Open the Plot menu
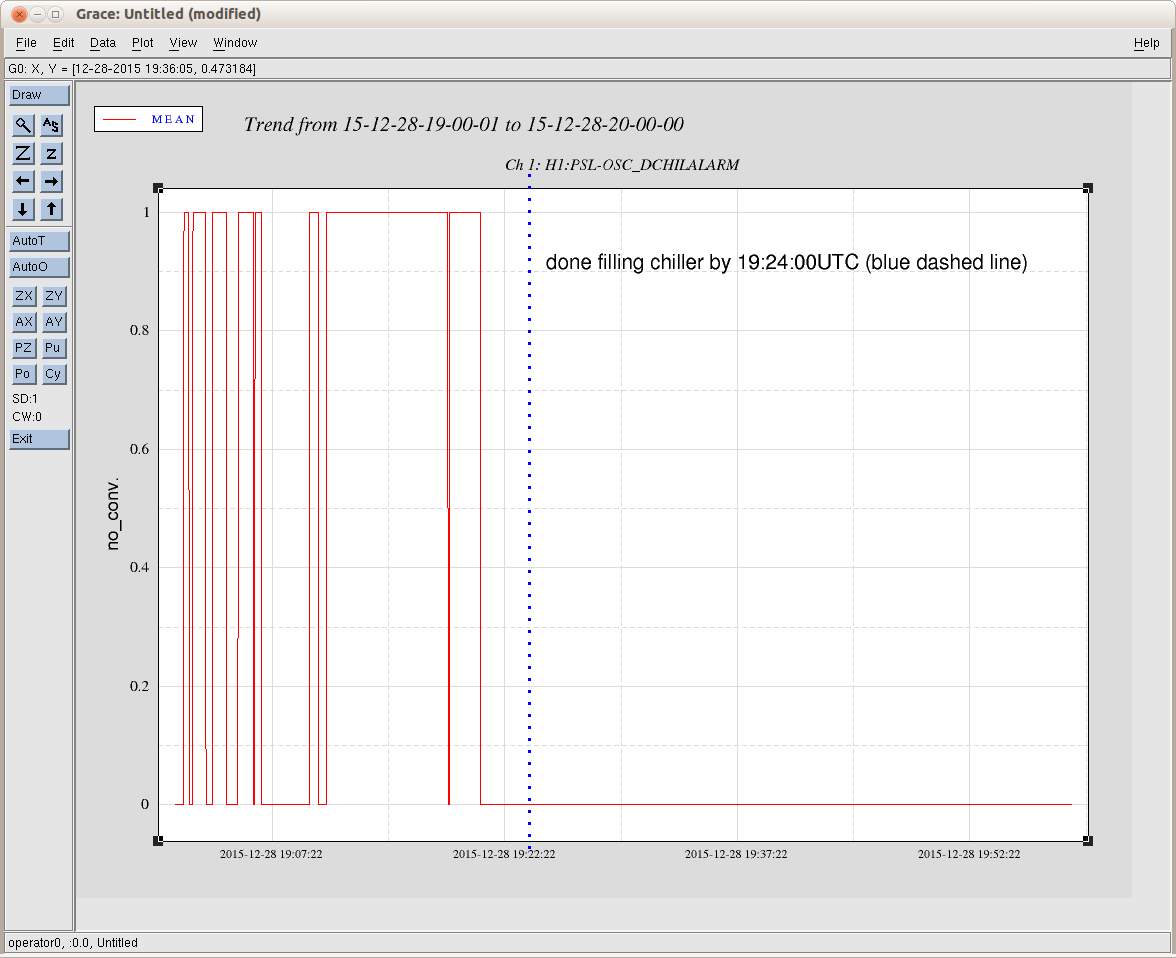Viewport: 1176px width, 958px height. click(143, 43)
